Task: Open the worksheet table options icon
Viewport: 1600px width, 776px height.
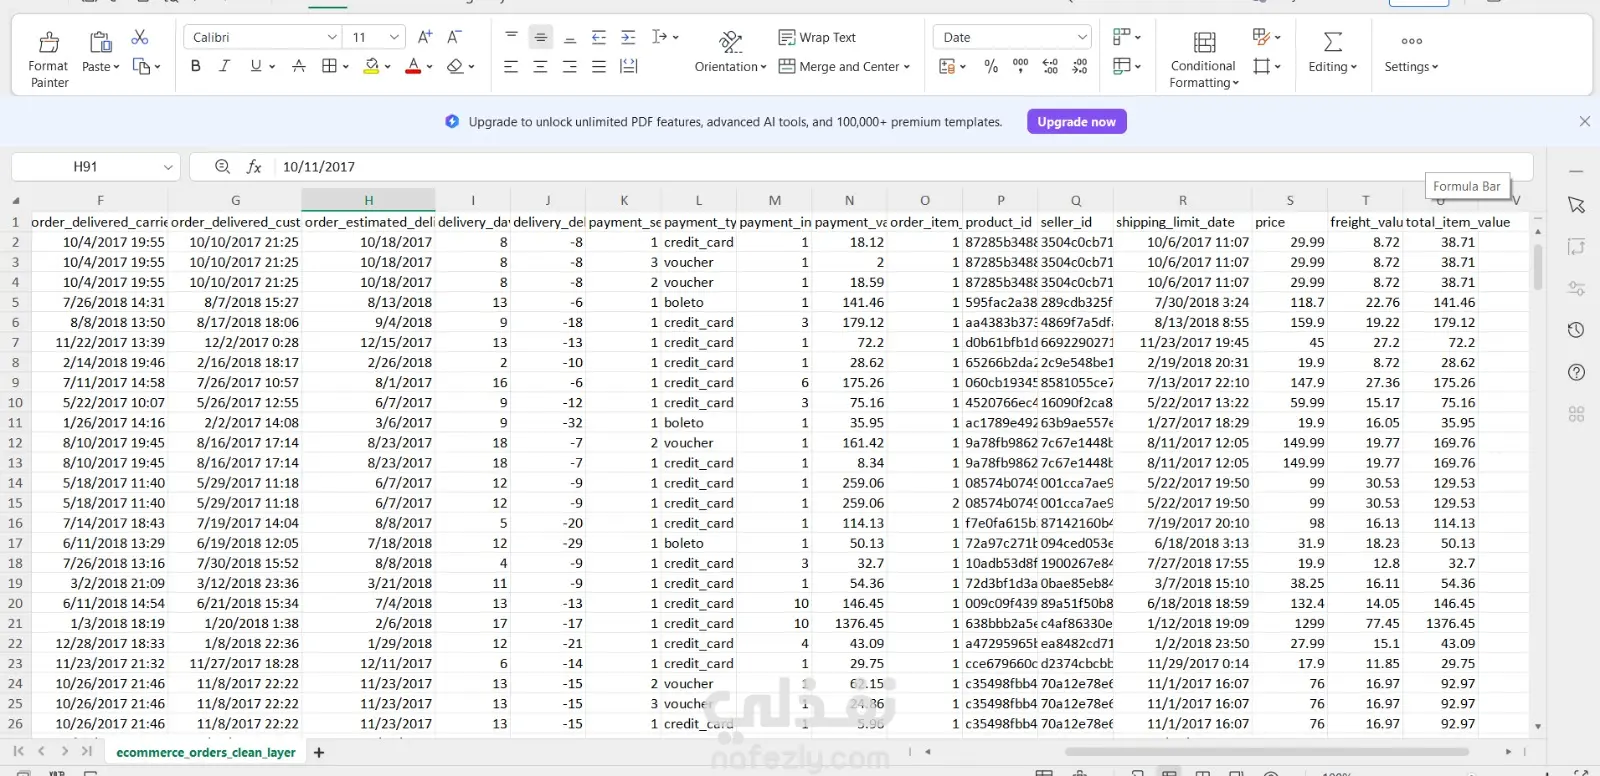Action: [x=1126, y=66]
